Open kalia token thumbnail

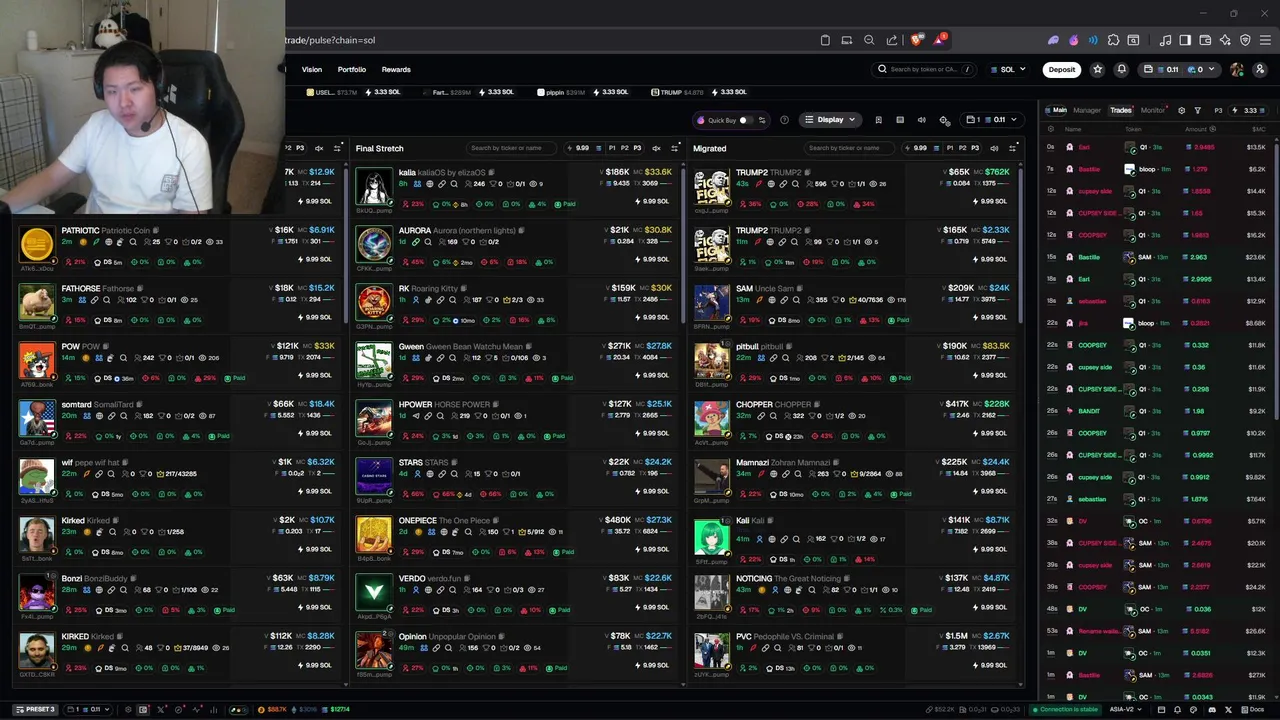(374, 186)
